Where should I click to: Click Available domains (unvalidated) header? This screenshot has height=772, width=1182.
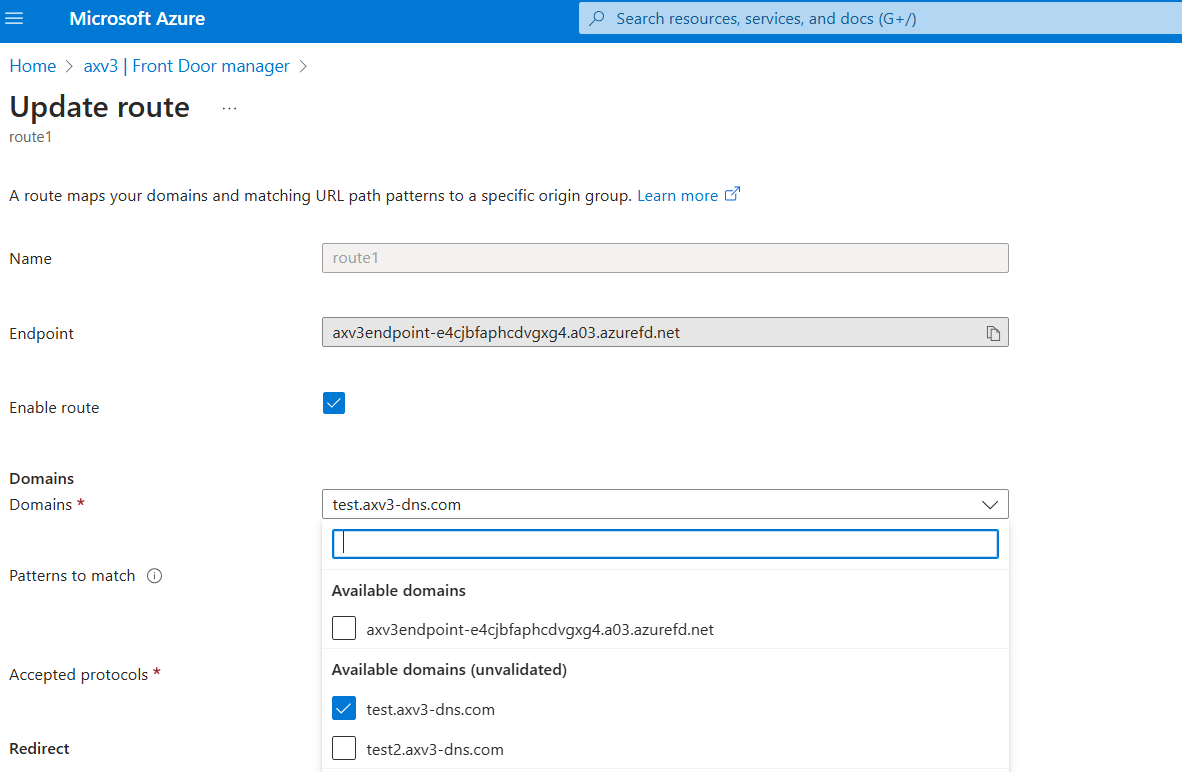[x=449, y=669]
